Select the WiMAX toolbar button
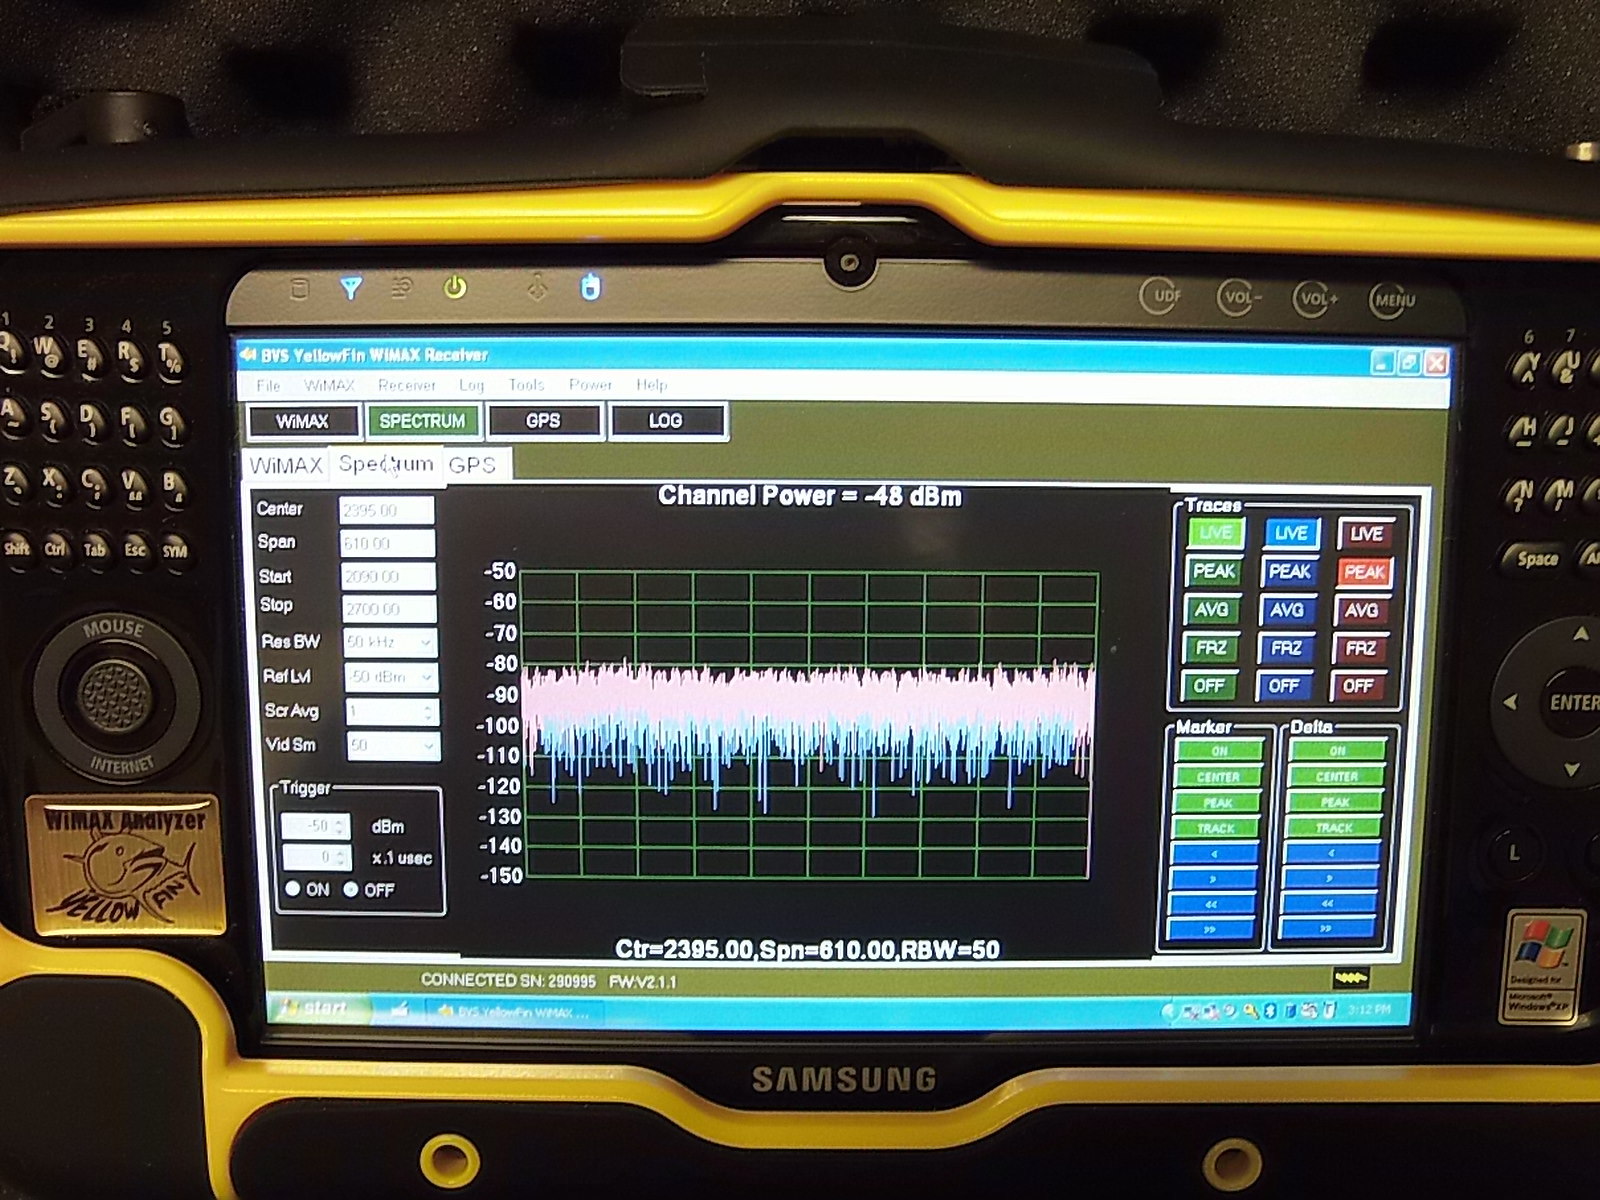 click(x=305, y=421)
